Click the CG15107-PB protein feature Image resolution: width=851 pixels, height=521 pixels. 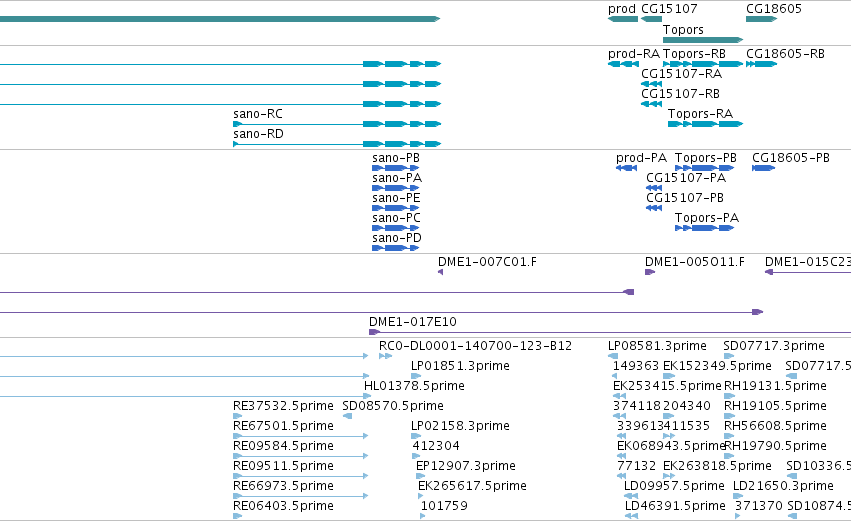654,208
